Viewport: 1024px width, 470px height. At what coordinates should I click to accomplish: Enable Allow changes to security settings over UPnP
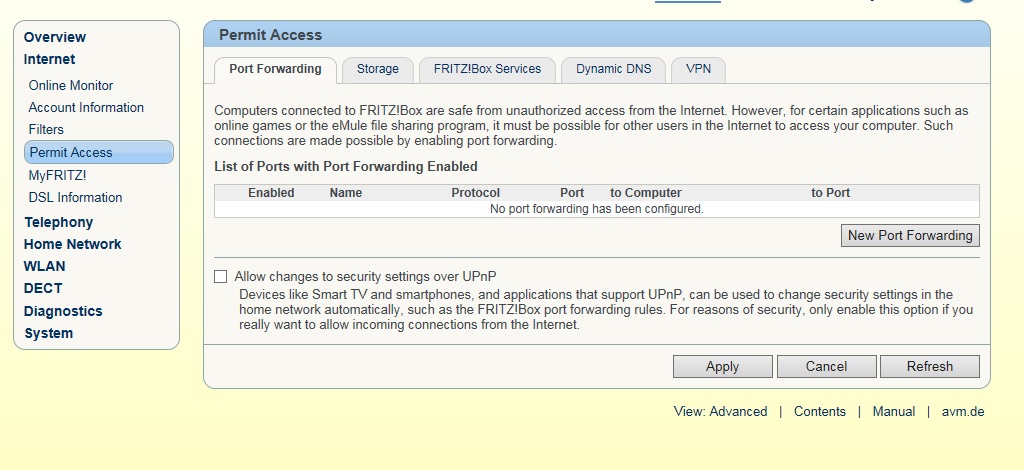point(221,277)
